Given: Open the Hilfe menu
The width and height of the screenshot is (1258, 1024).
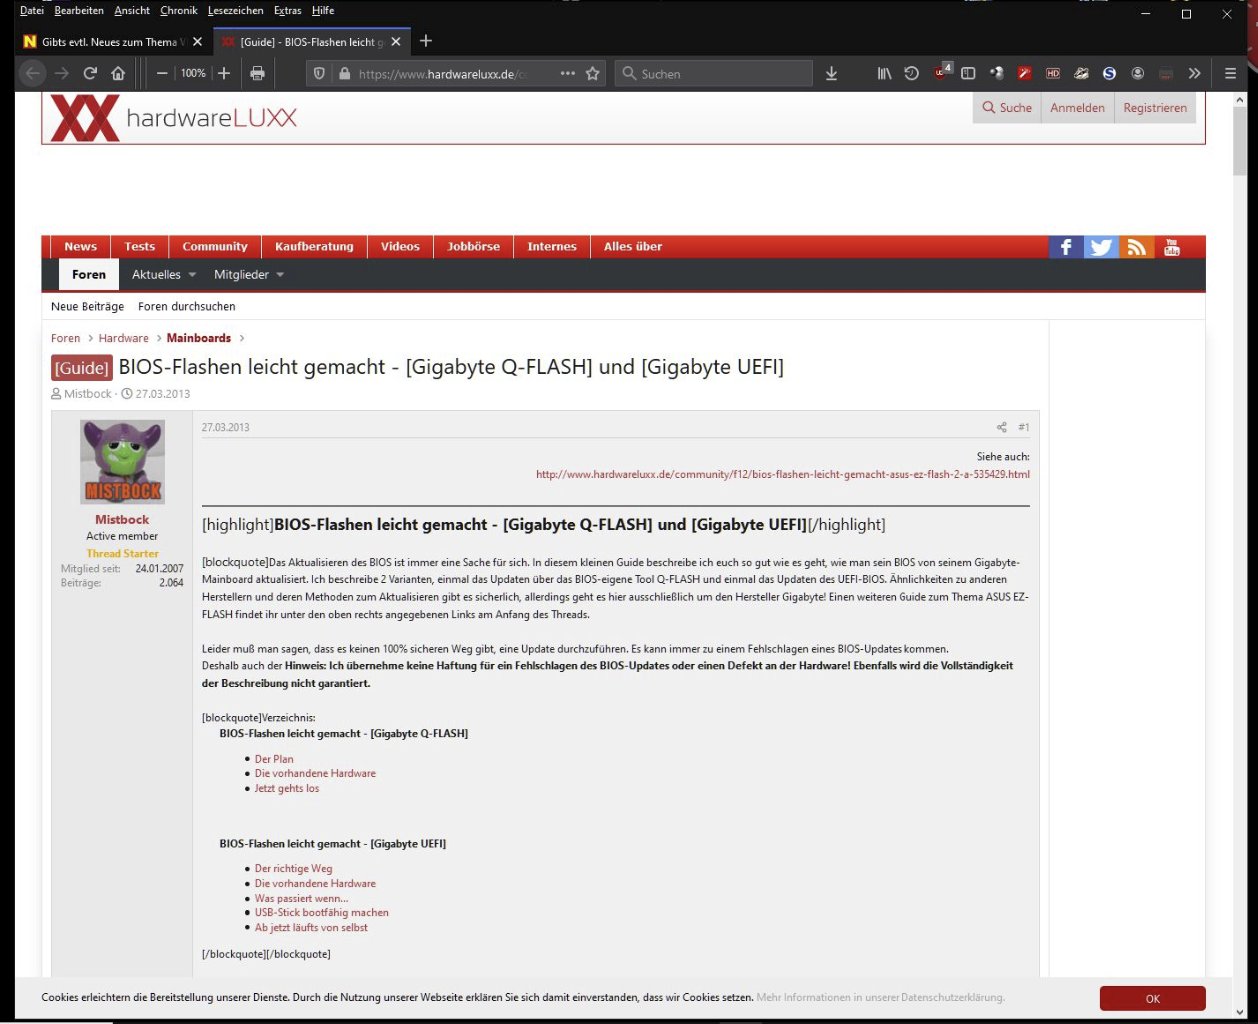Looking at the screenshot, I should 323,10.
